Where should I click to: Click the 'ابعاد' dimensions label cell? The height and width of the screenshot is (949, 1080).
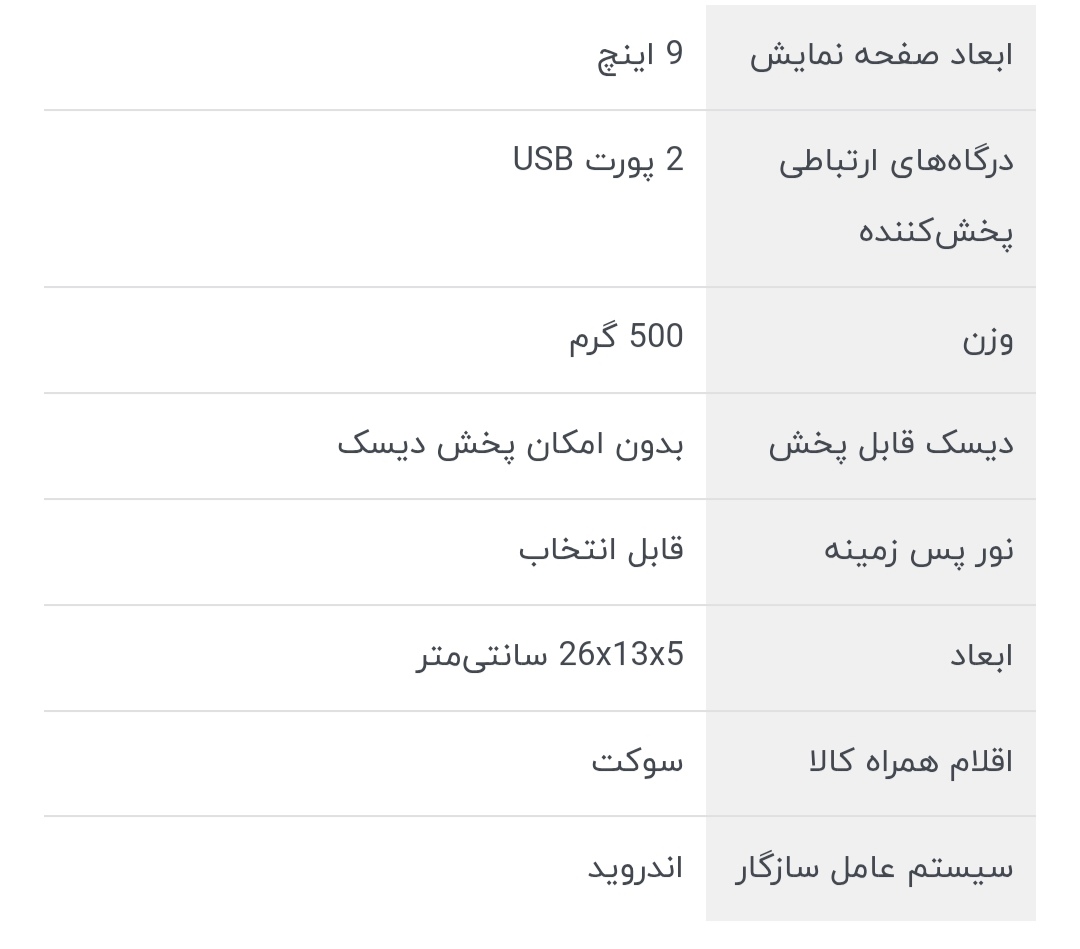(x=981, y=656)
